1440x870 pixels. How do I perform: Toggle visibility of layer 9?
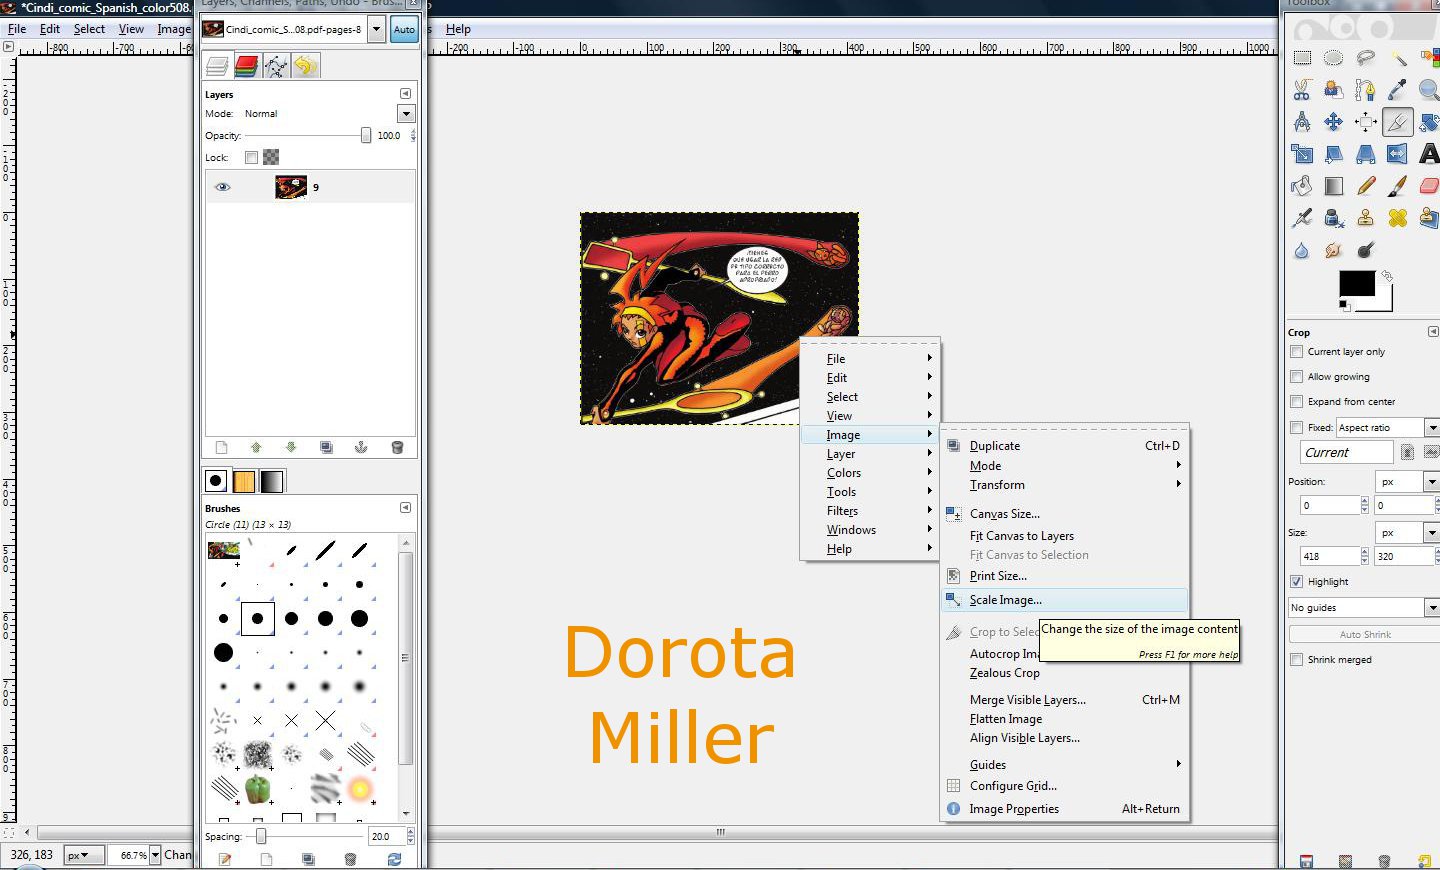click(222, 186)
